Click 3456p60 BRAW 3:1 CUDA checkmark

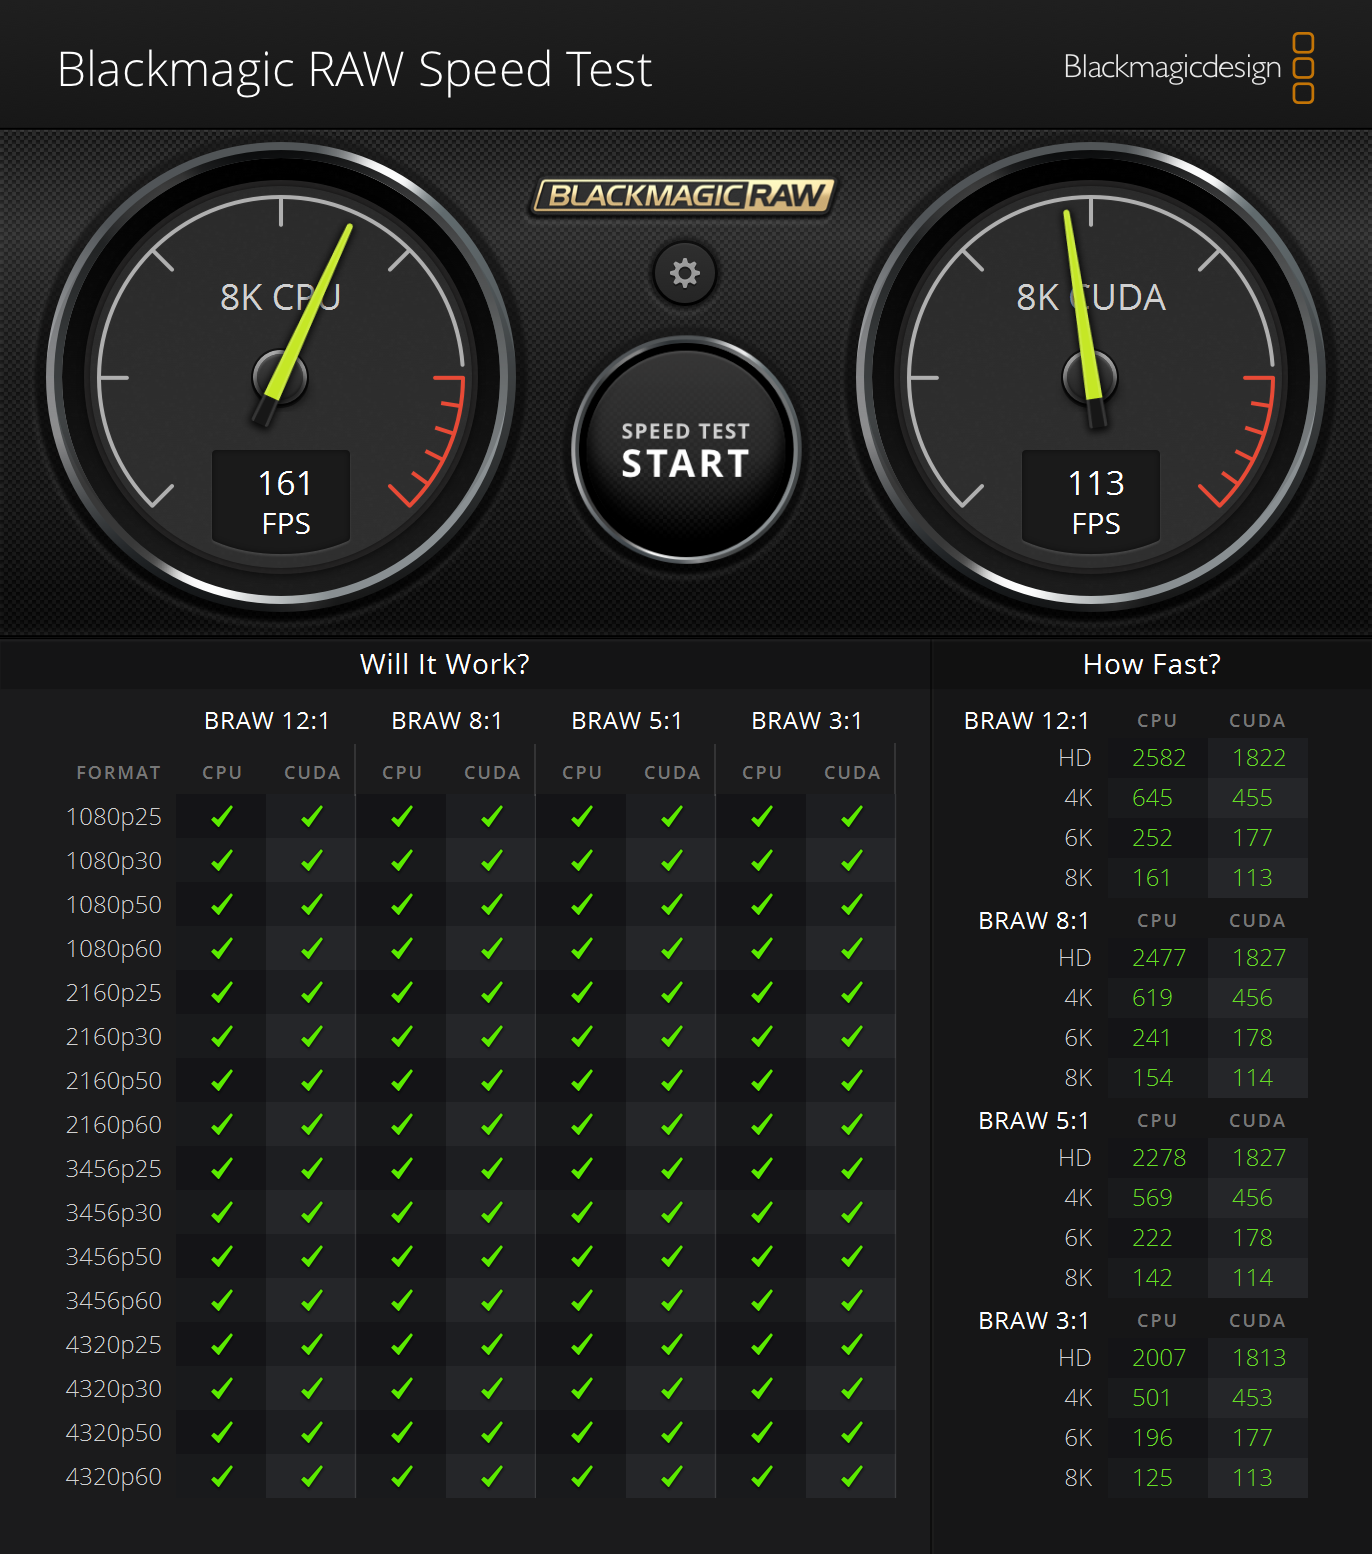pos(852,1301)
